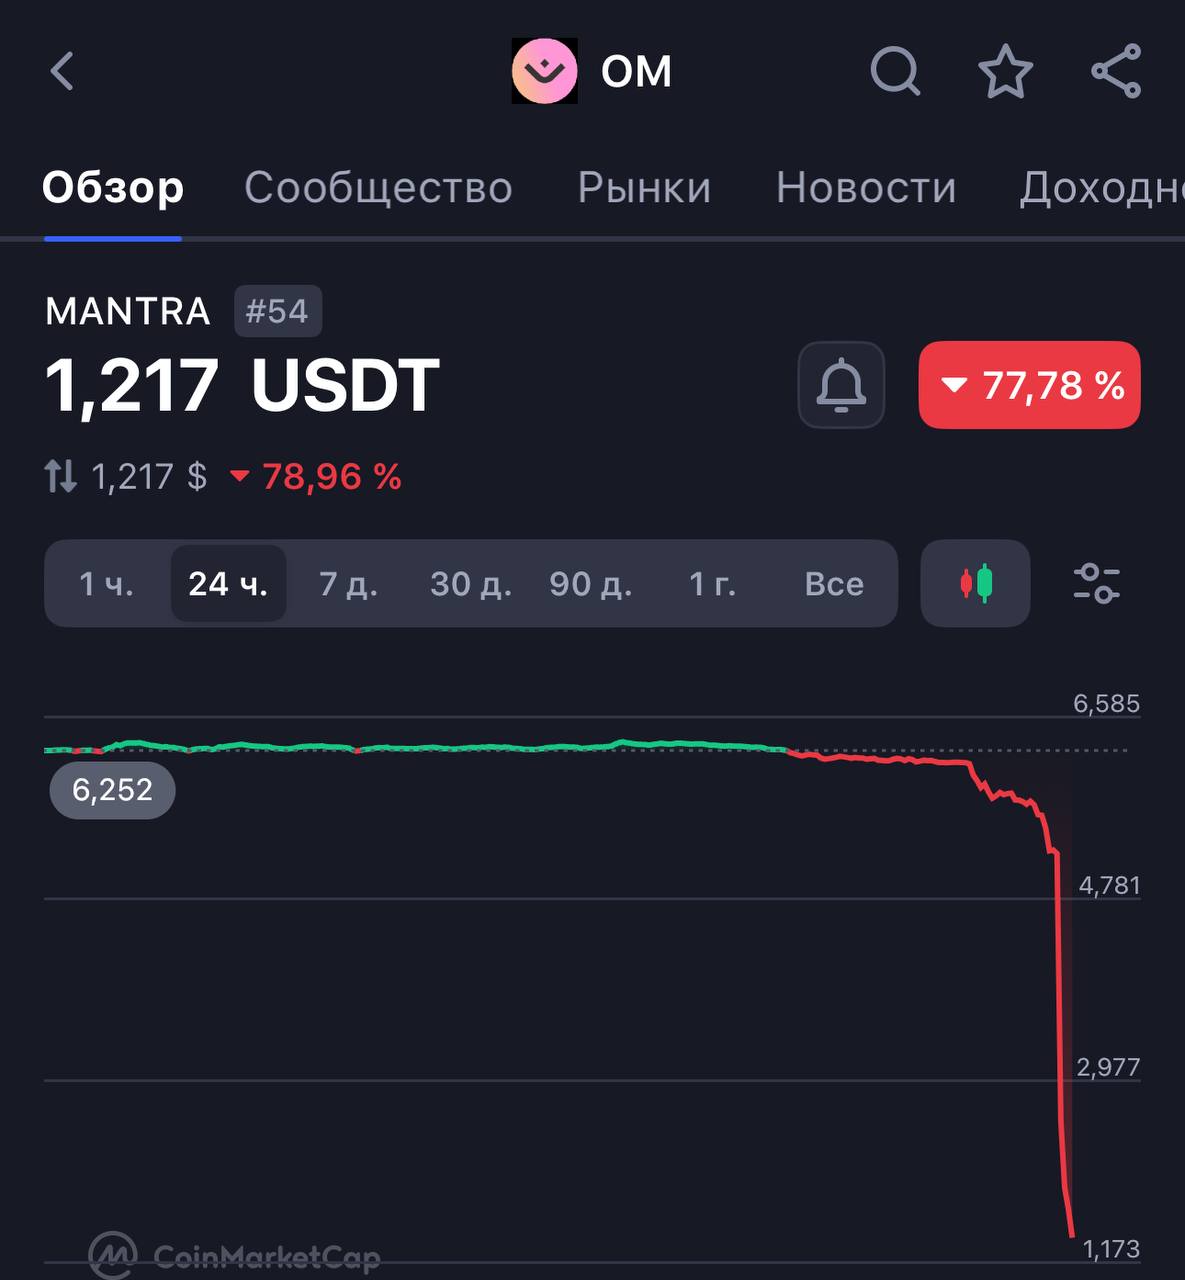Share the OM page
The width and height of the screenshot is (1185, 1280).
pyautogui.click(x=1115, y=71)
